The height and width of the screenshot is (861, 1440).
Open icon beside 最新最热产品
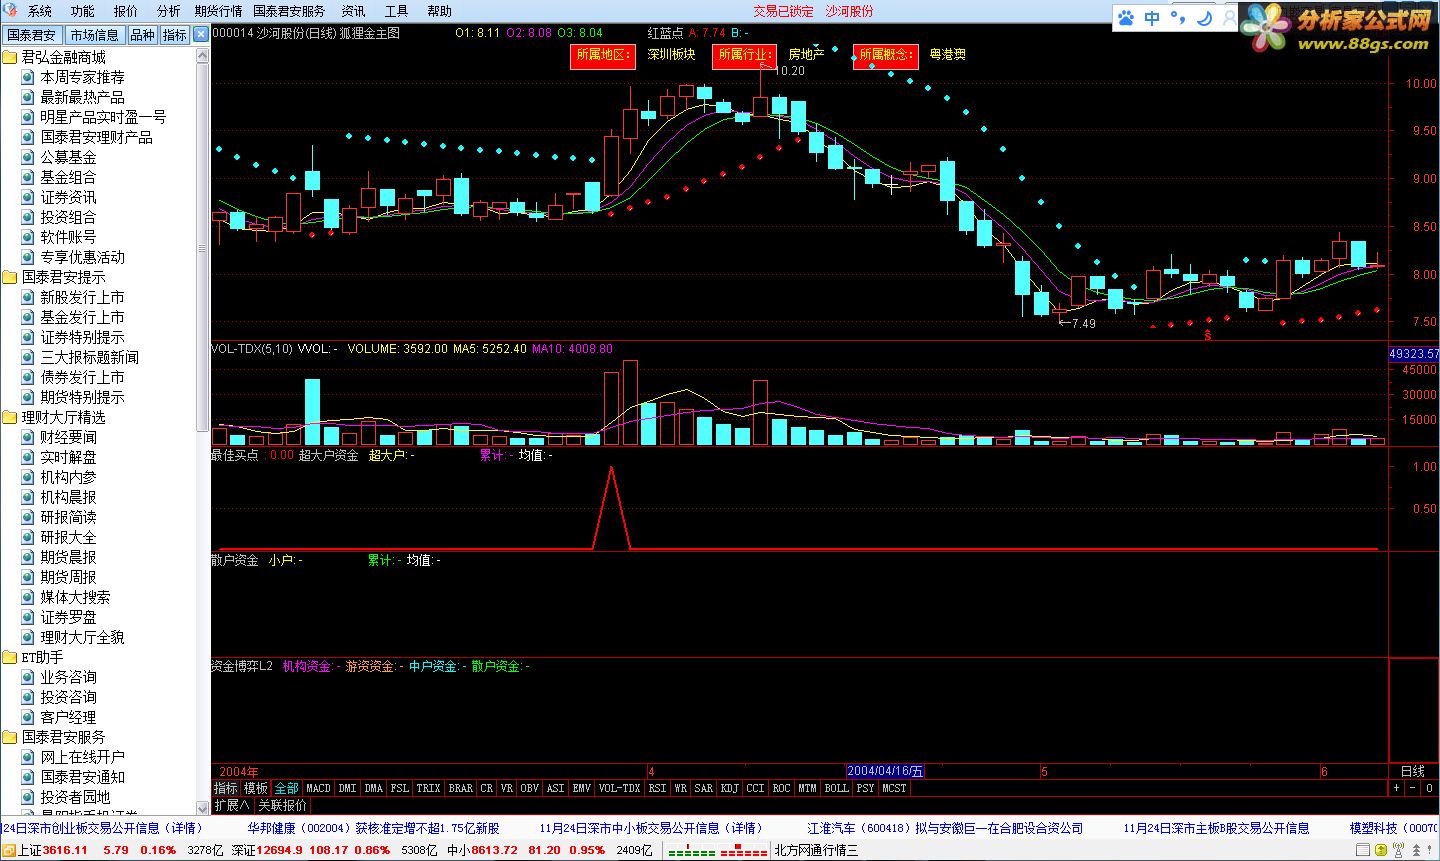point(28,97)
